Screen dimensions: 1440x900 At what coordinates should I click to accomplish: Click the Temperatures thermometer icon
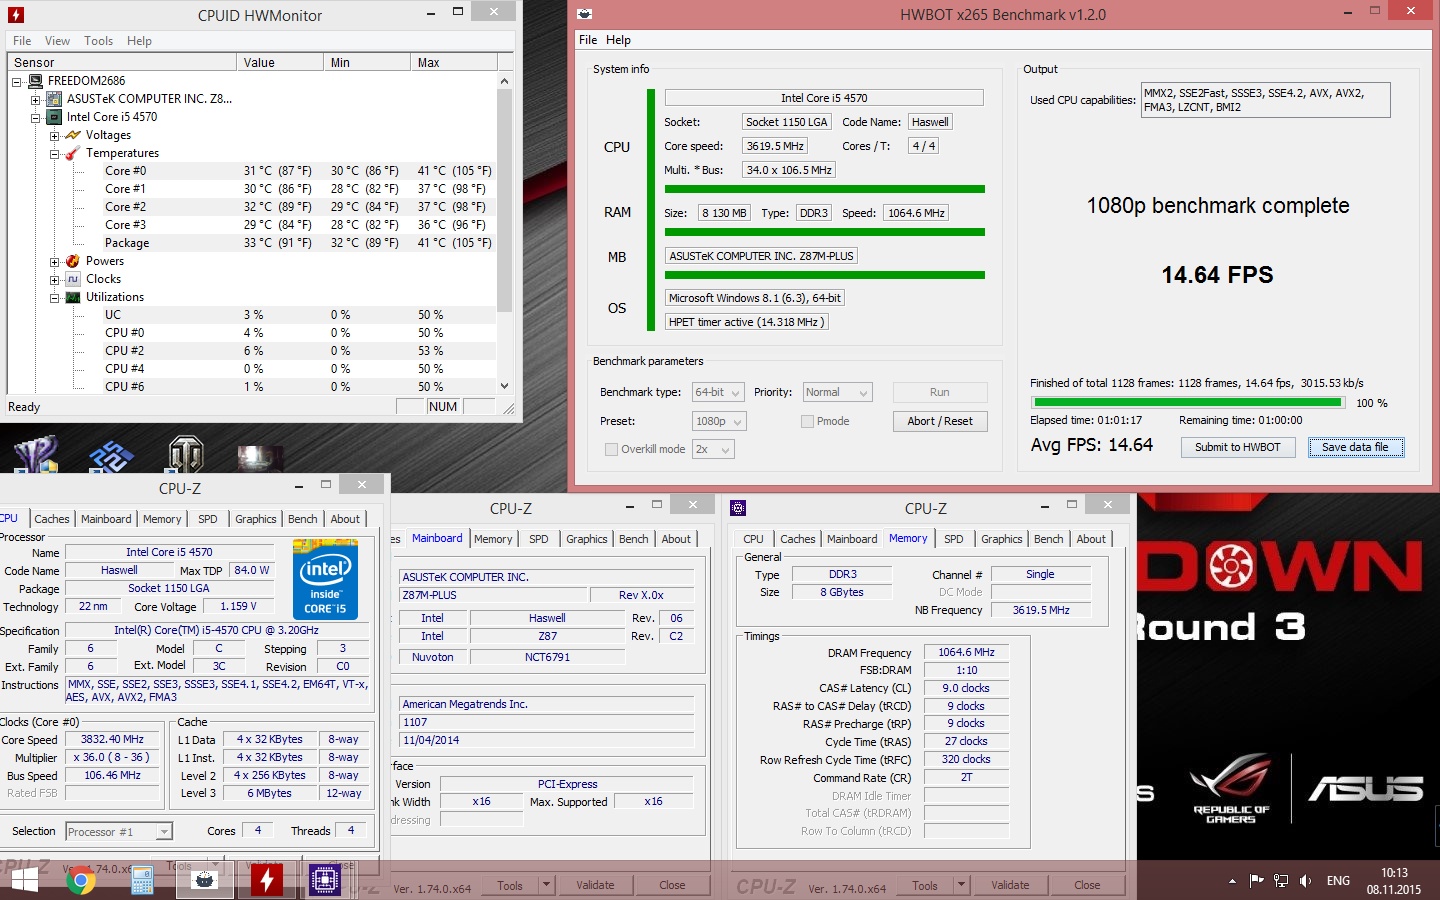[x=73, y=153]
